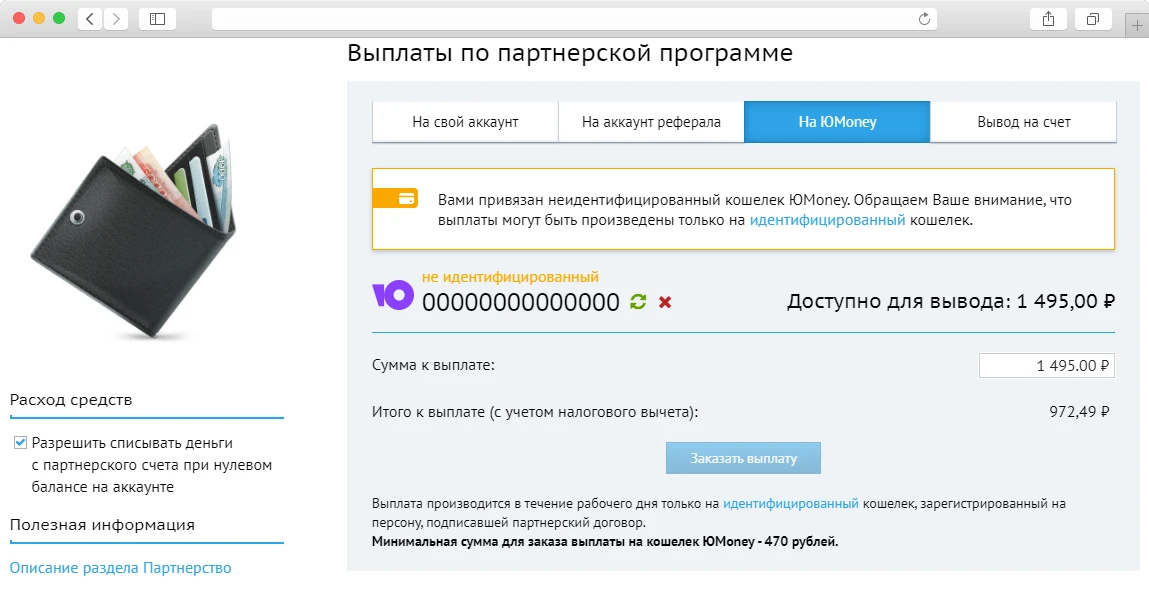Viewport: 1149px width, 592px height.
Task: Click the back navigation arrow
Action: (88, 18)
